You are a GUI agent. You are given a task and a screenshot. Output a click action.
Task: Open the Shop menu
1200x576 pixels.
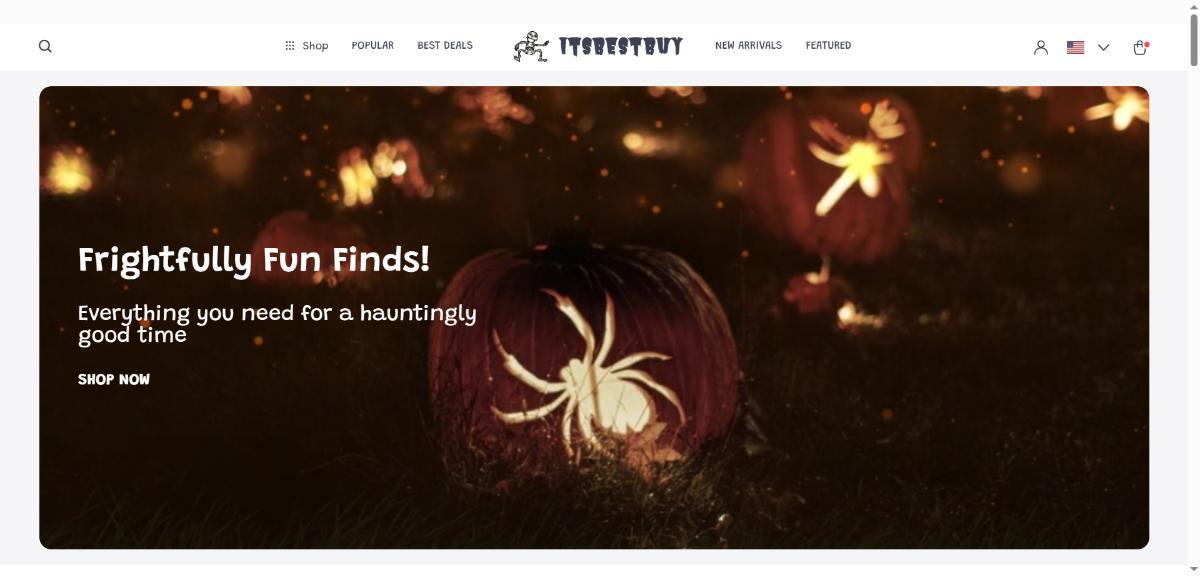coord(315,46)
